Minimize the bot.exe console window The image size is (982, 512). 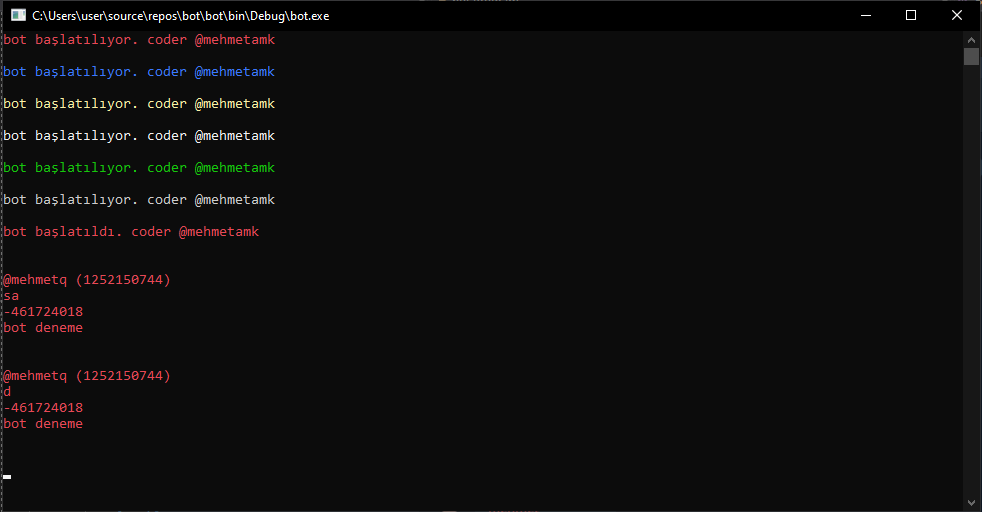[865, 15]
